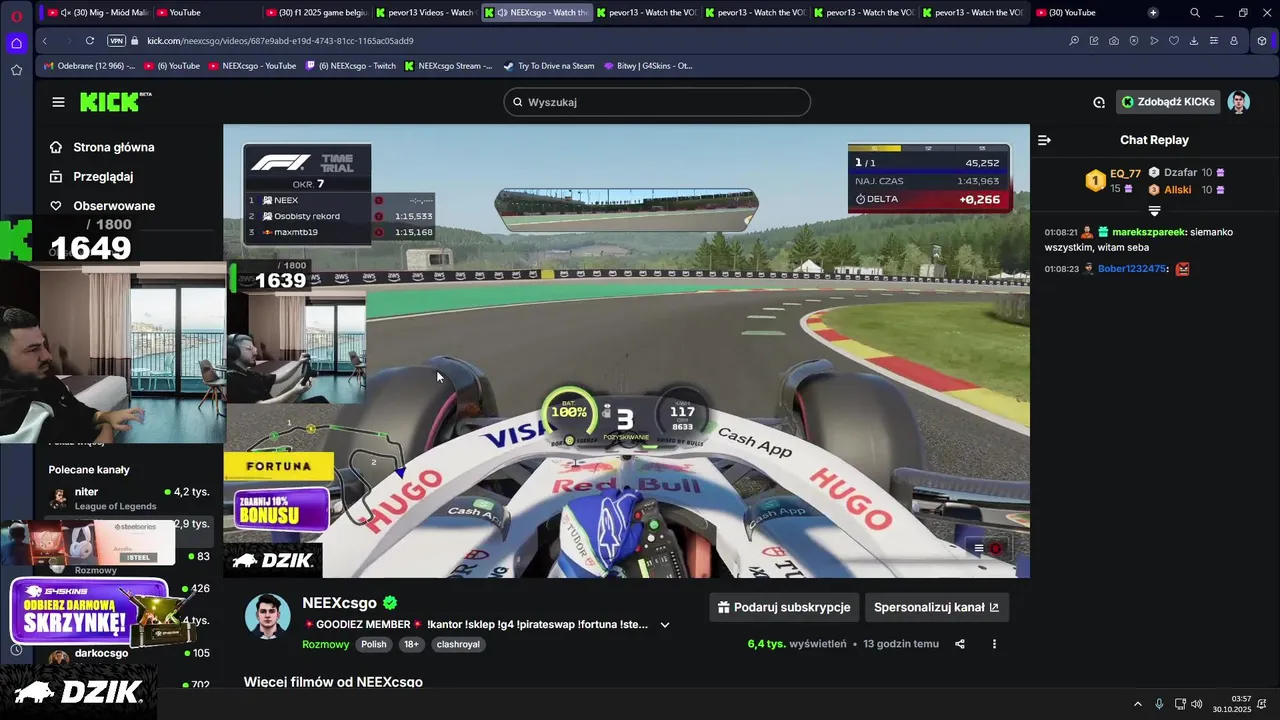This screenshot has height=720, width=1280.
Task: Toggle system volume from the taskbar speaker
Action: pos(1197,704)
